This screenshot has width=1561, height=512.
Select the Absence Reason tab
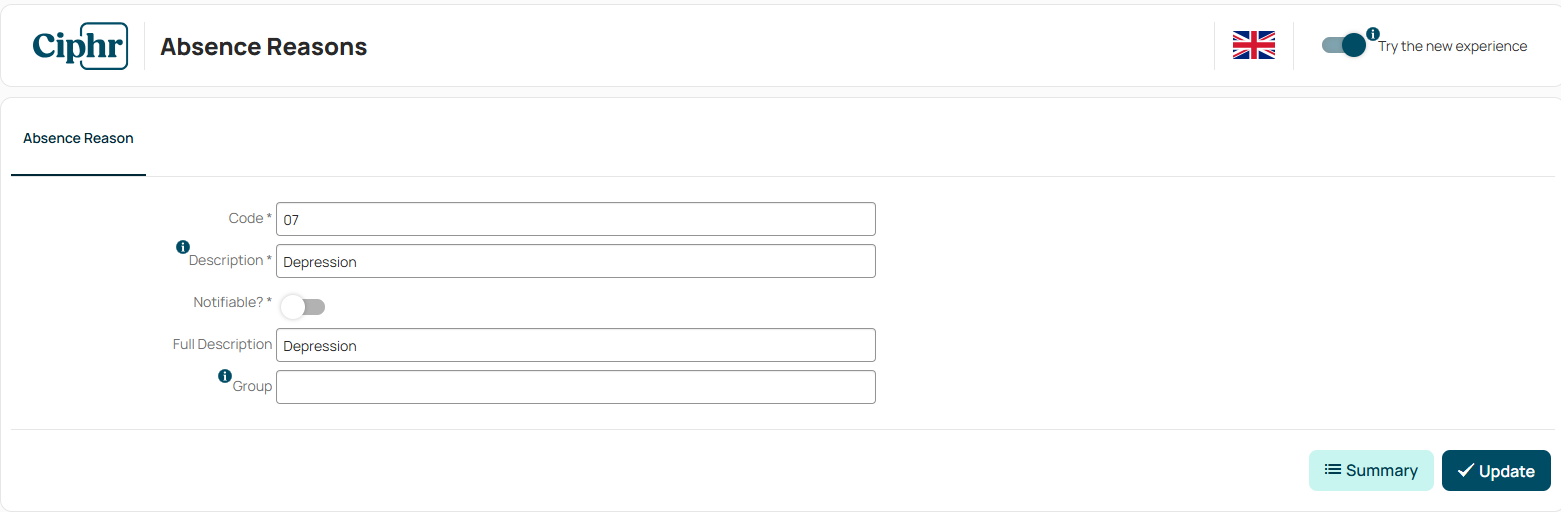[x=78, y=139]
